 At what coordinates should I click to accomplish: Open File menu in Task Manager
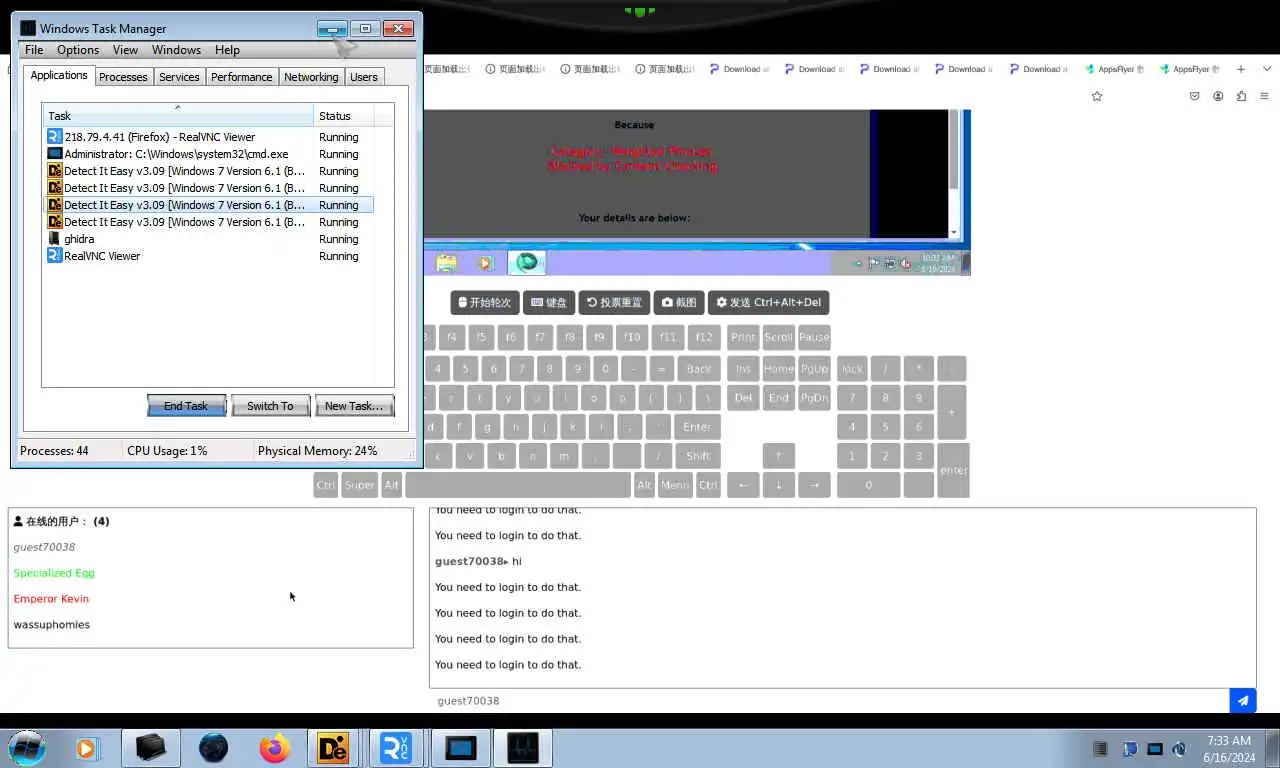point(34,50)
